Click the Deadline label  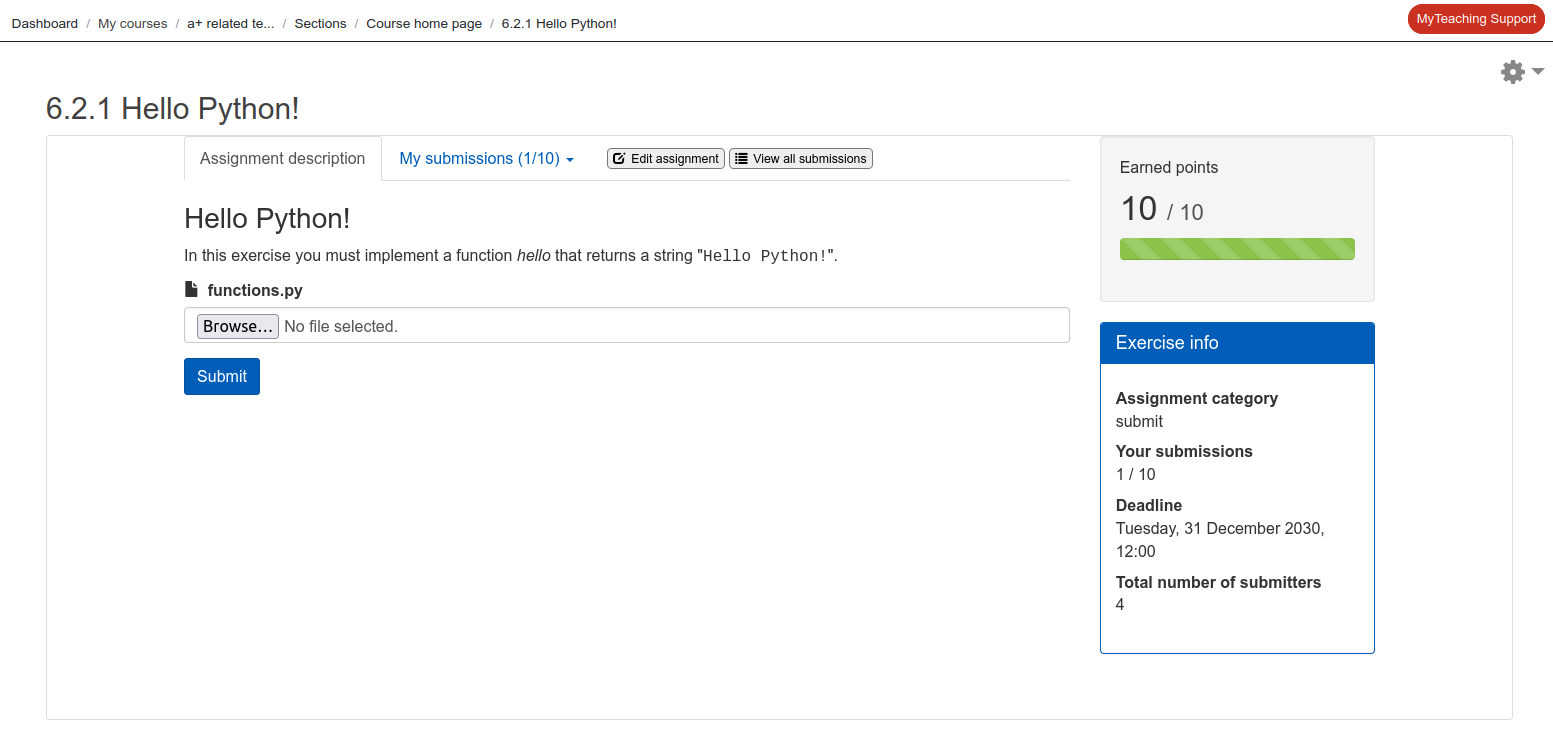point(1149,505)
